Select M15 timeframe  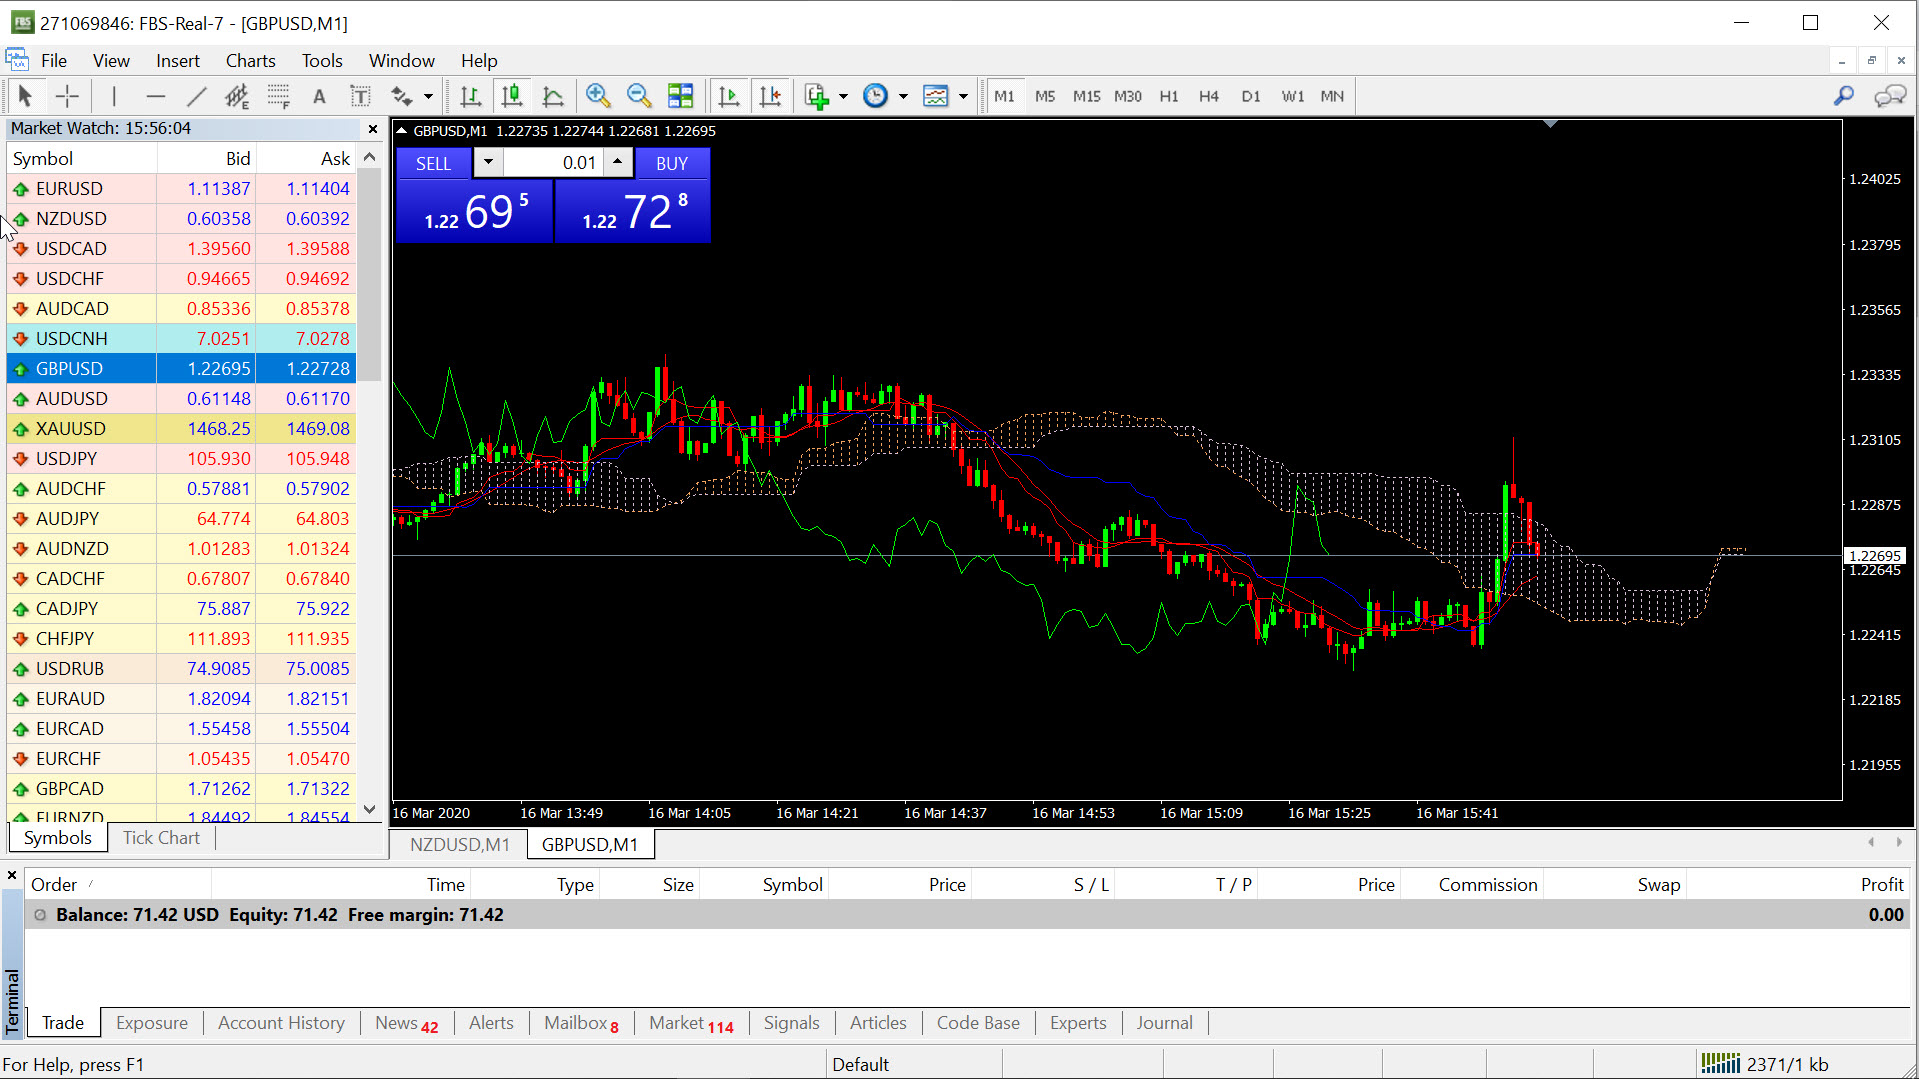1086,96
